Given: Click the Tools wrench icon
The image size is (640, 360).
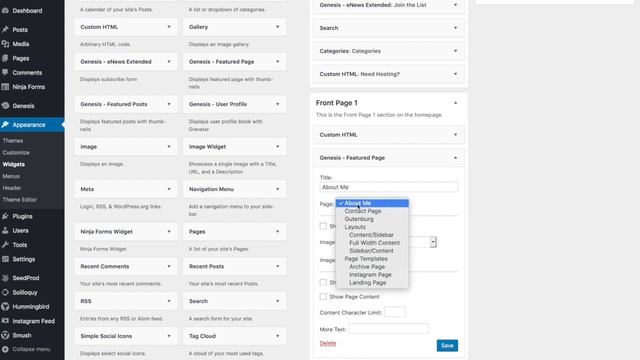Looking at the screenshot, I should point(5,244).
